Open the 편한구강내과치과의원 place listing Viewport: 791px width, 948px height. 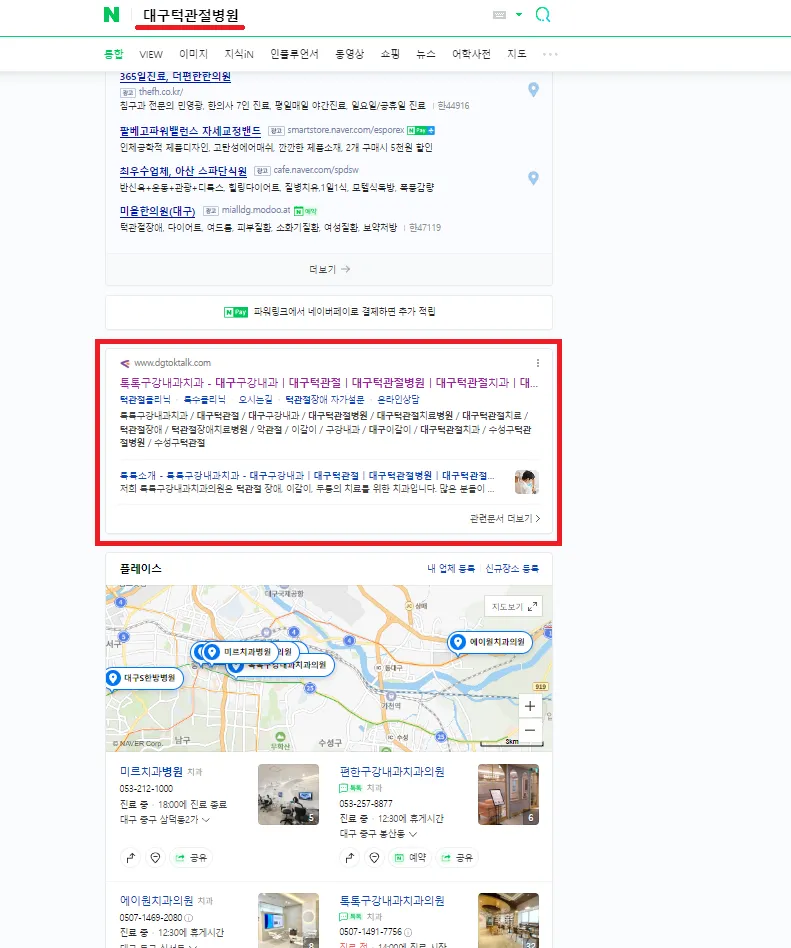click(392, 771)
